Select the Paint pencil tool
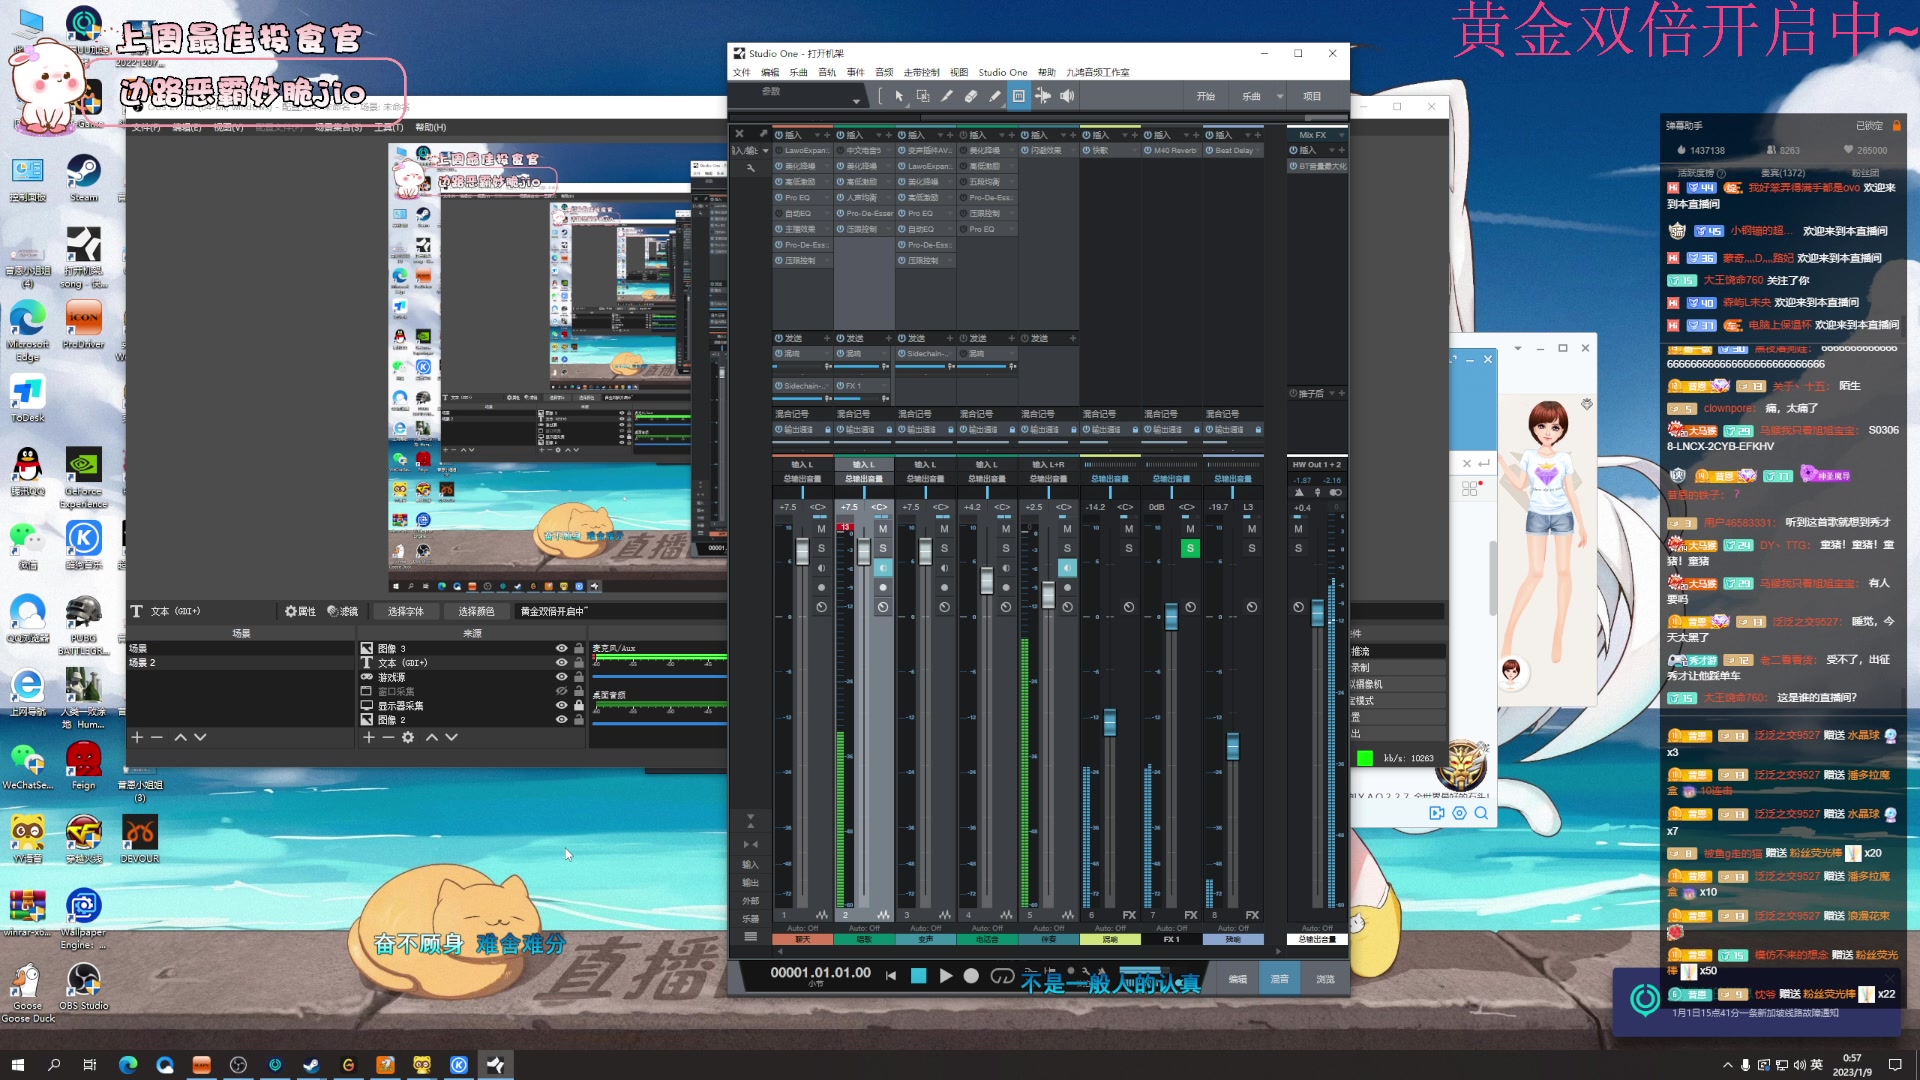 [994, 96]
